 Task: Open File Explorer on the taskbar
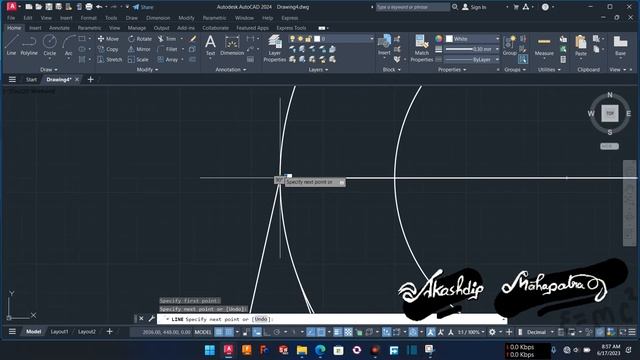302,350
